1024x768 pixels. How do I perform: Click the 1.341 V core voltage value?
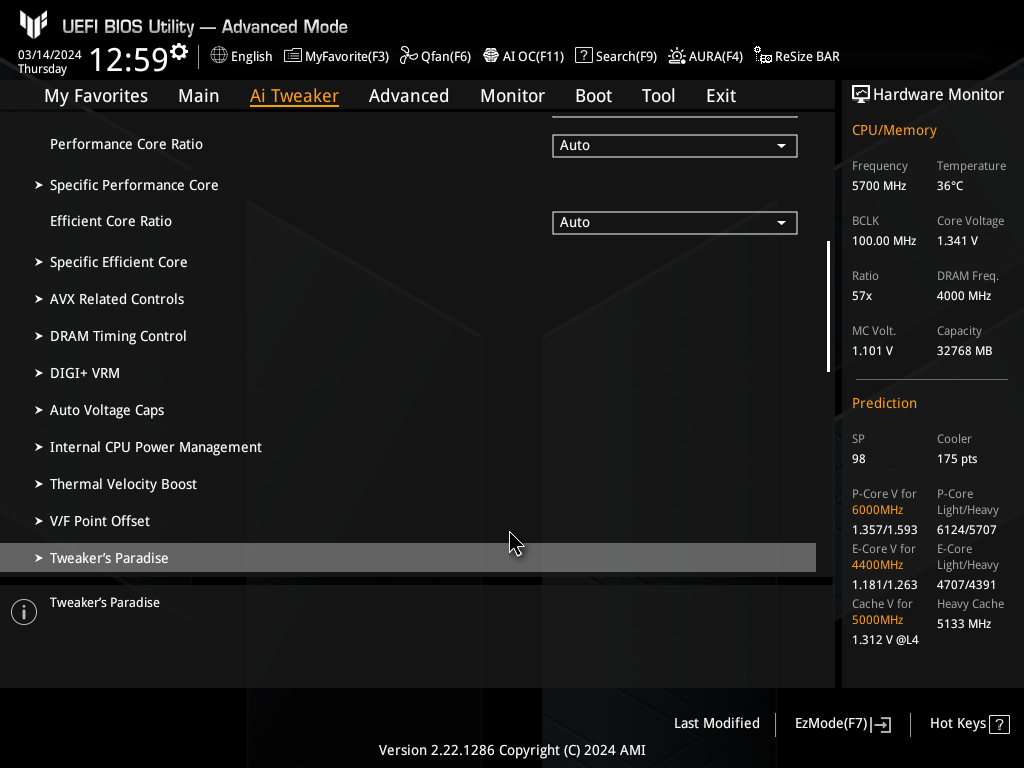[x=957, y=241]
